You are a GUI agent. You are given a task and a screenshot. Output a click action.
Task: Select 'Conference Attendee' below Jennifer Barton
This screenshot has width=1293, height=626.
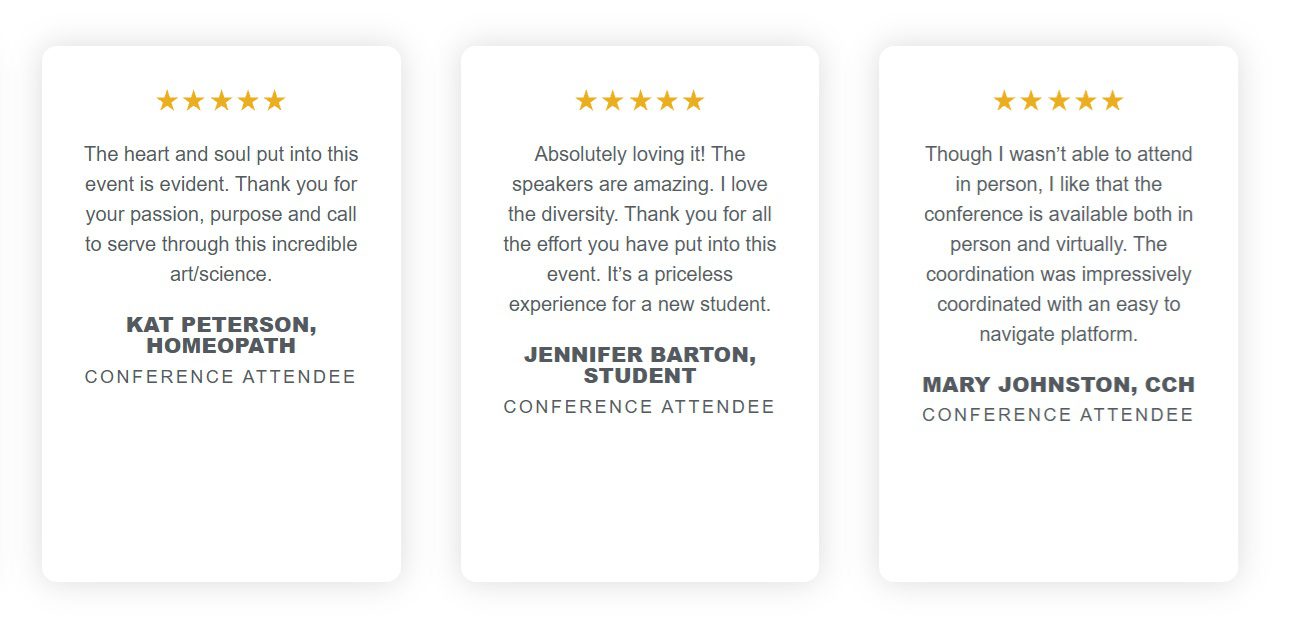[640, 407]
